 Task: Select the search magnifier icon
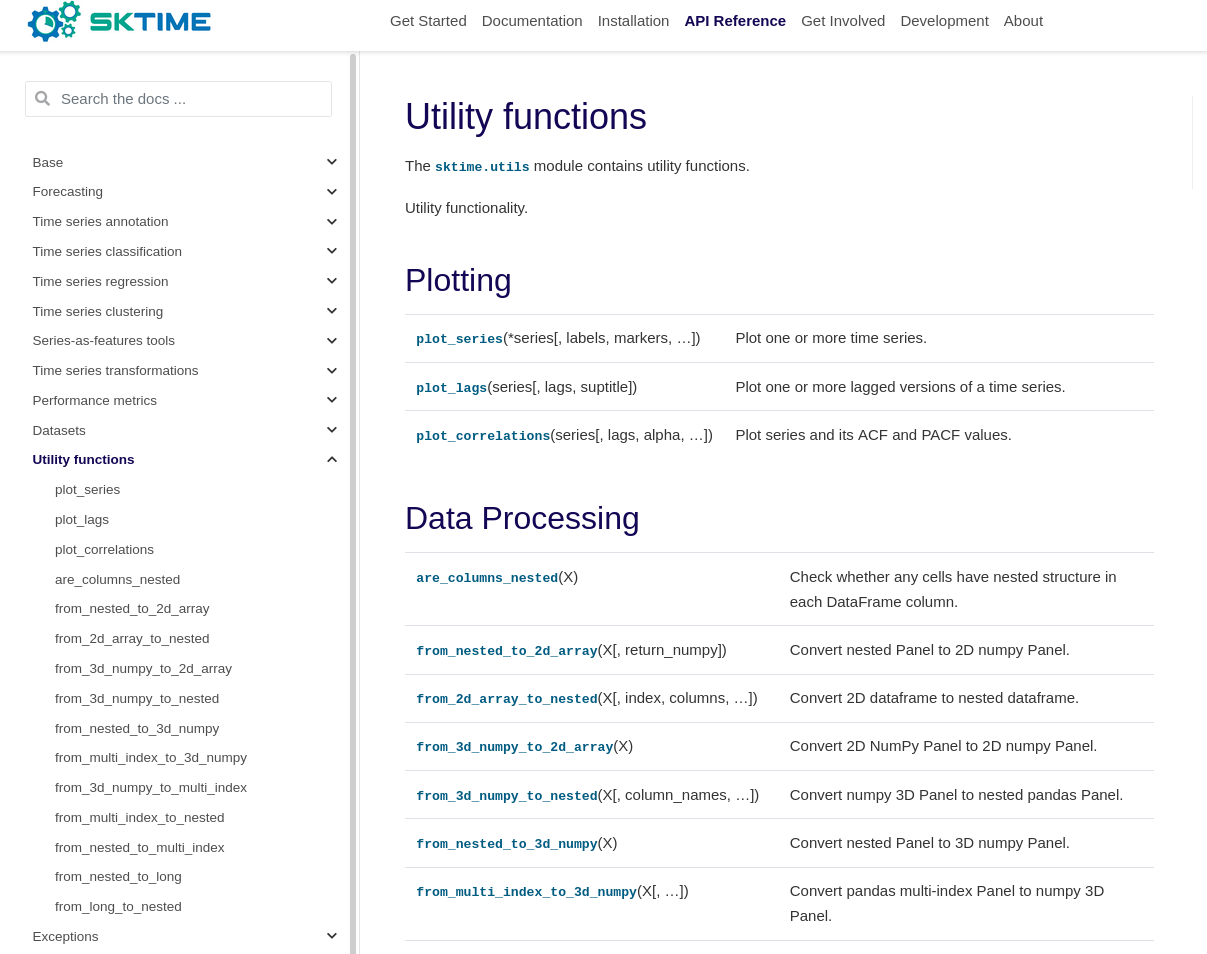[42, 98]
